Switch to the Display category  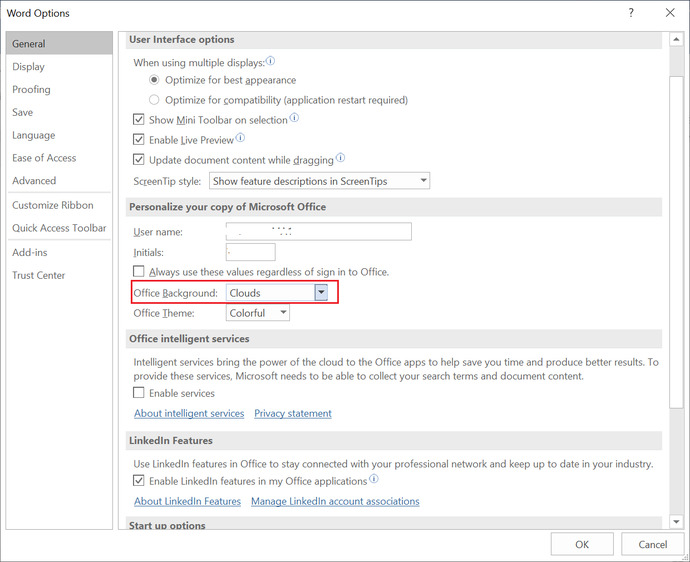point(59,66)
